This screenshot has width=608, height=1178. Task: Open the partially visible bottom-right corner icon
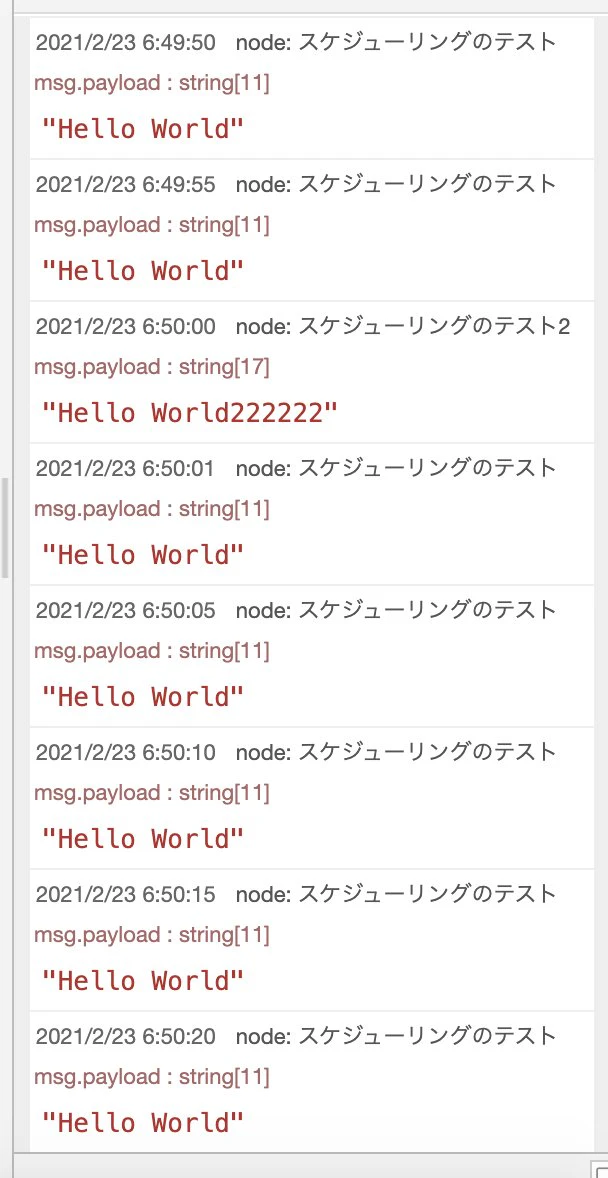(601, 1170)
